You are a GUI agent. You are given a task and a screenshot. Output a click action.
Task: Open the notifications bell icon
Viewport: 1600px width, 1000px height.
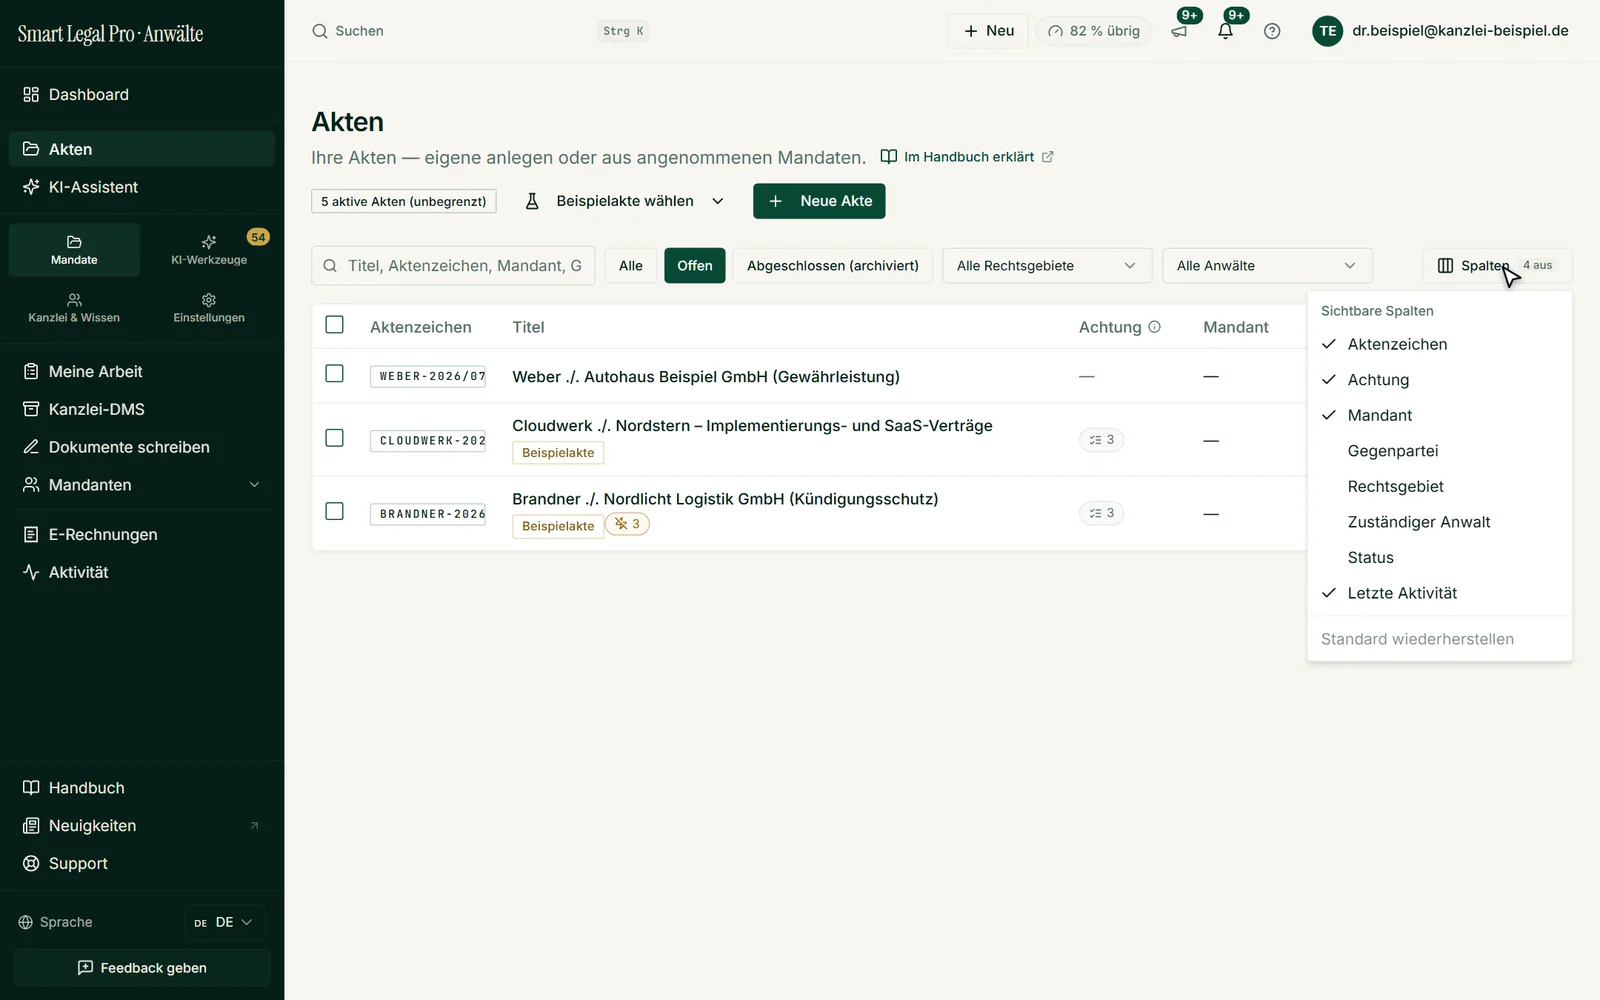(1225, 31)
